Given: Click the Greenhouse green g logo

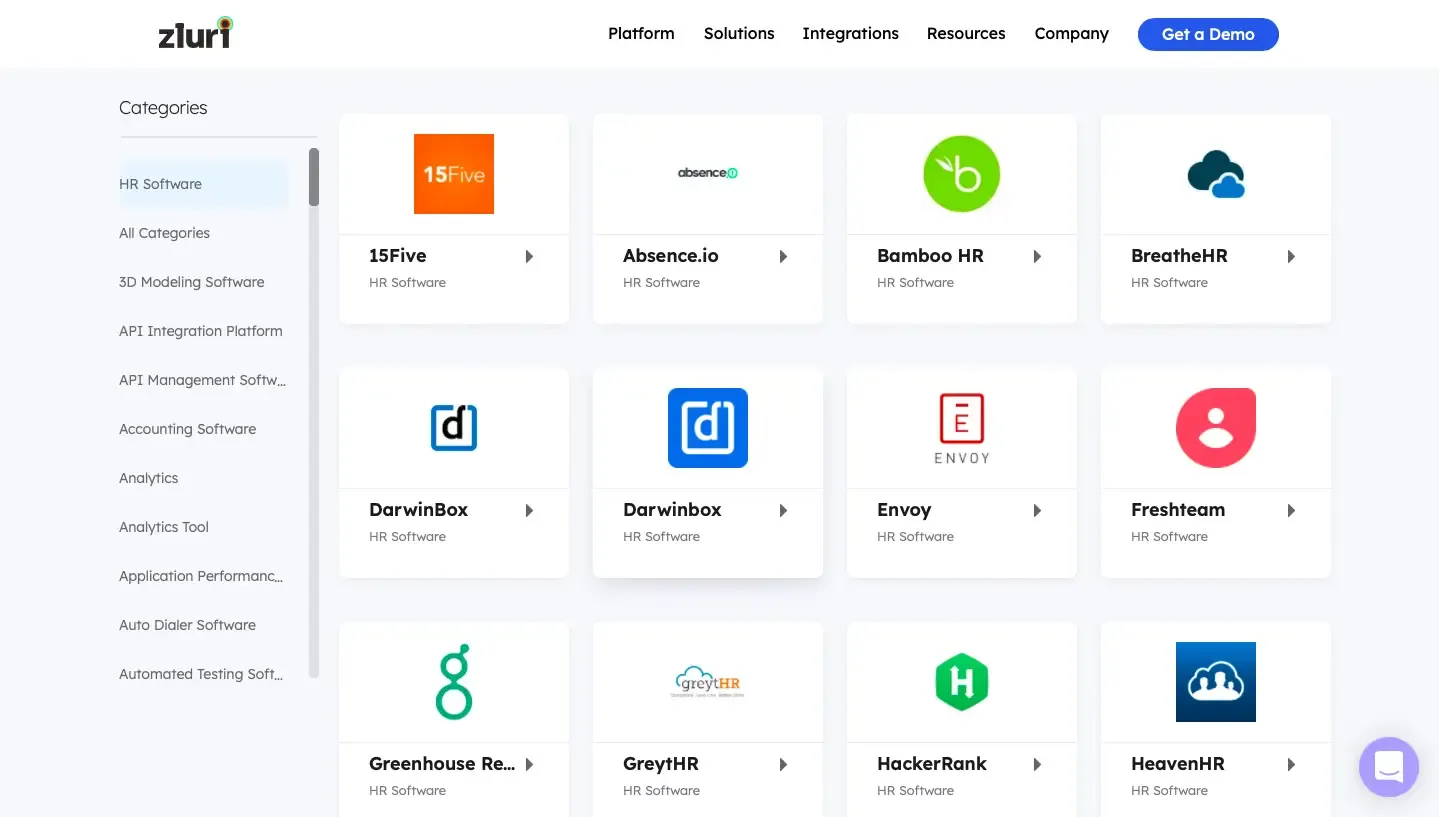Looking at the screenshot, I should click(x=454, y=682).
